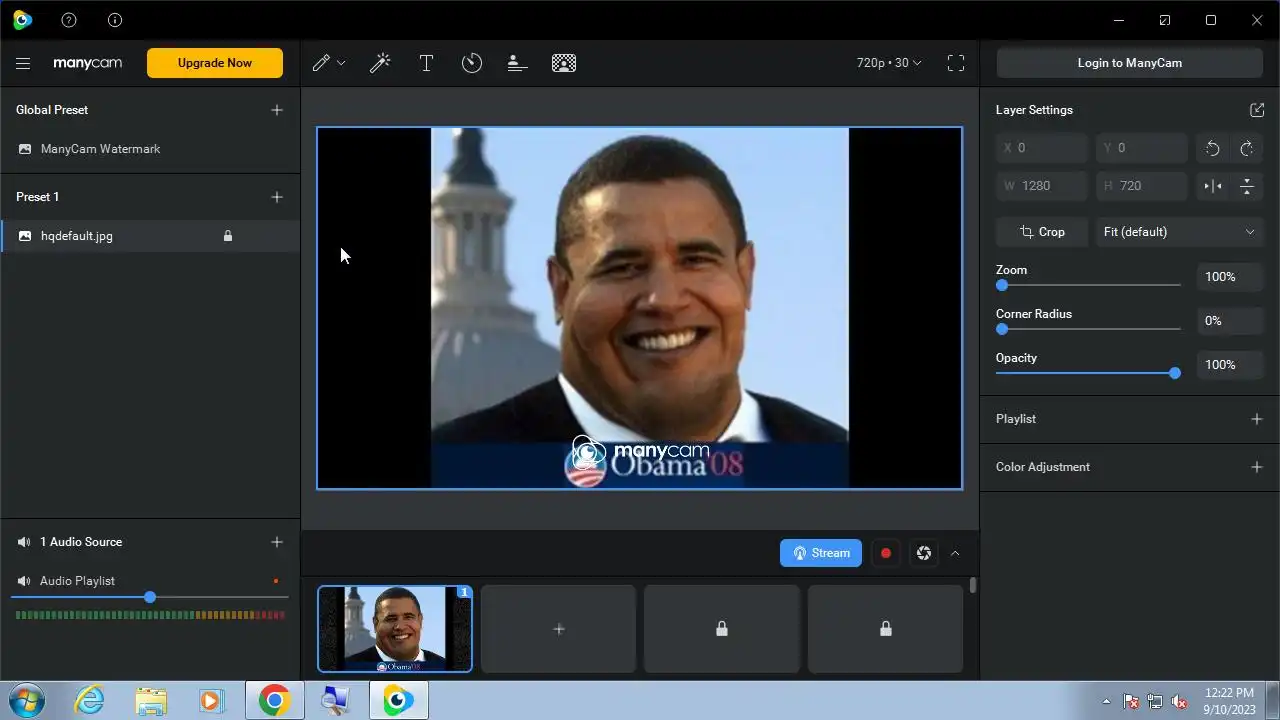
Task: Open the info about icon
Action: point(115,20)
